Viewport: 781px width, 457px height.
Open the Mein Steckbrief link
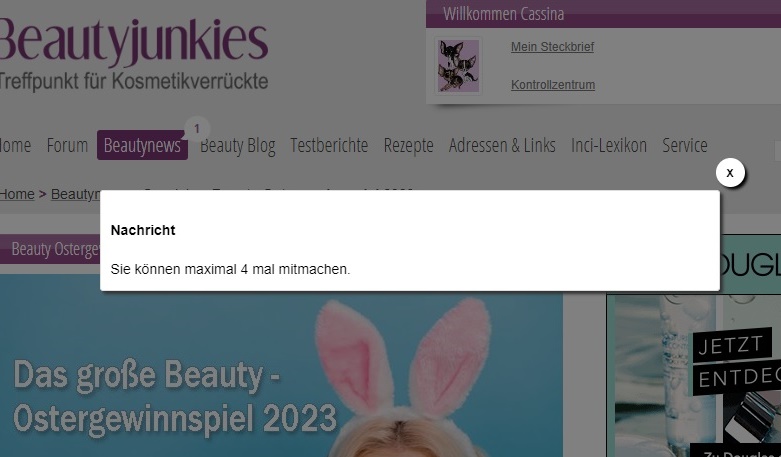(x=552, y=47)
